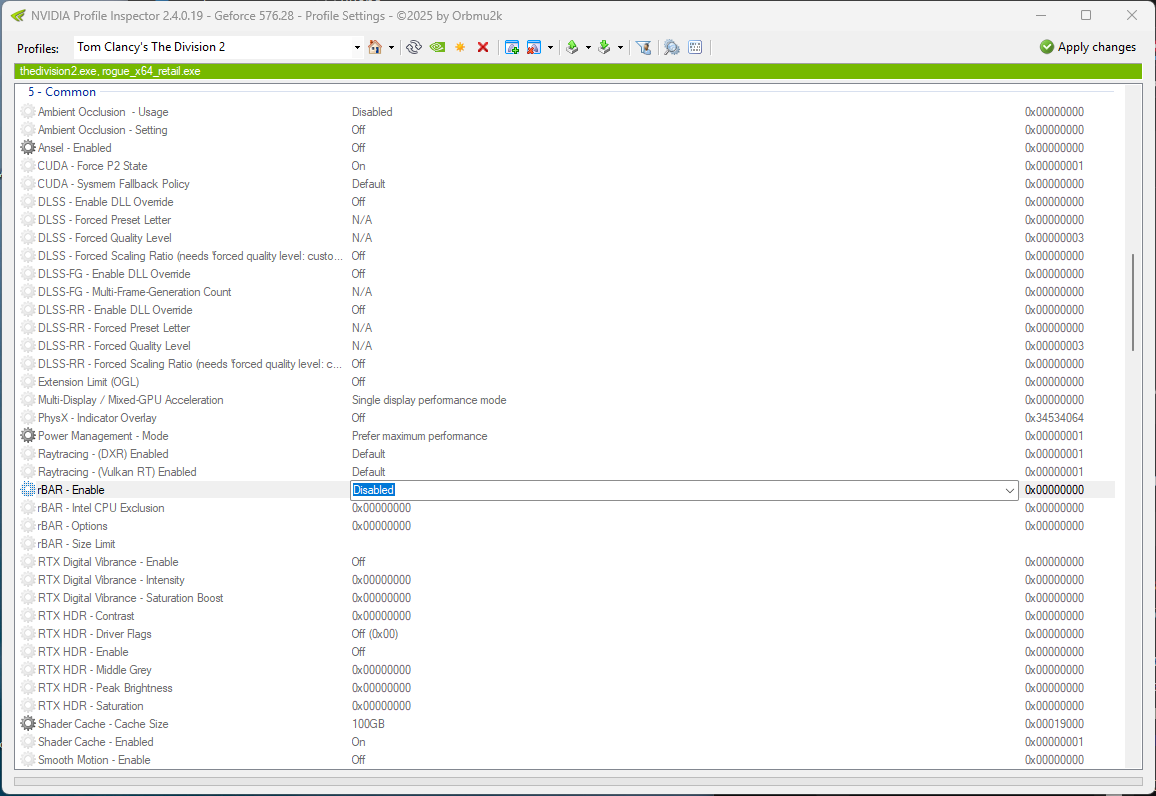This screenshot has height=796, width=1156.
Task: Click the home icon for global profile
Action: click(x=375, y=47)
